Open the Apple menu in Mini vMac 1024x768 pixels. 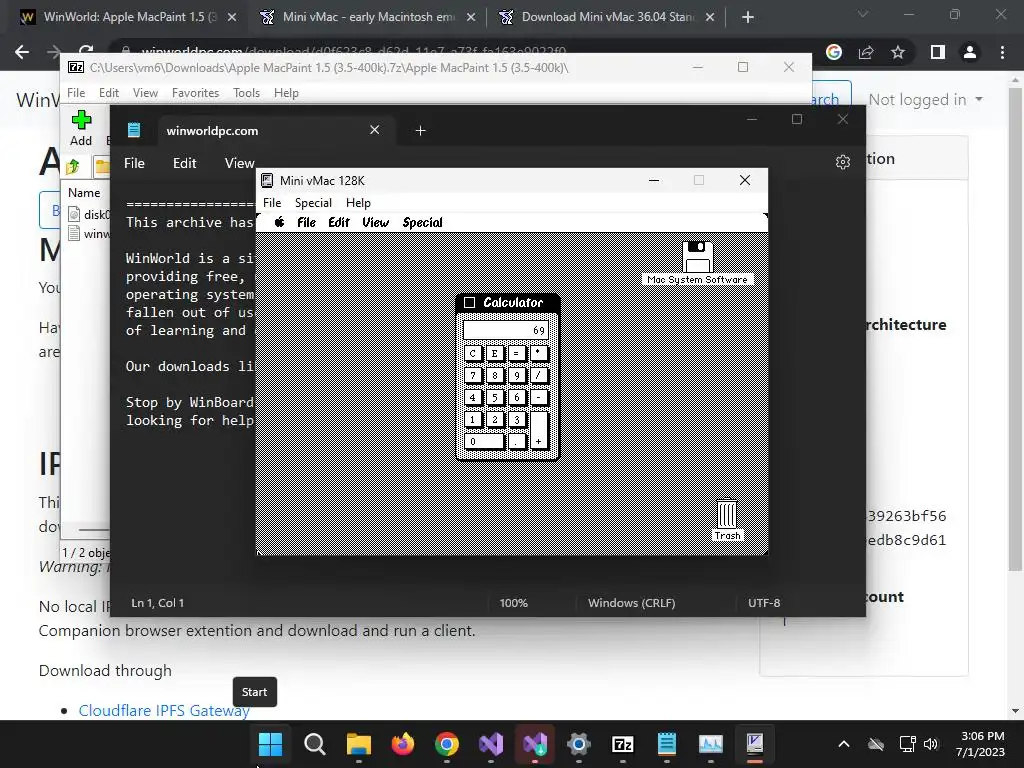[x=280, y=222]
